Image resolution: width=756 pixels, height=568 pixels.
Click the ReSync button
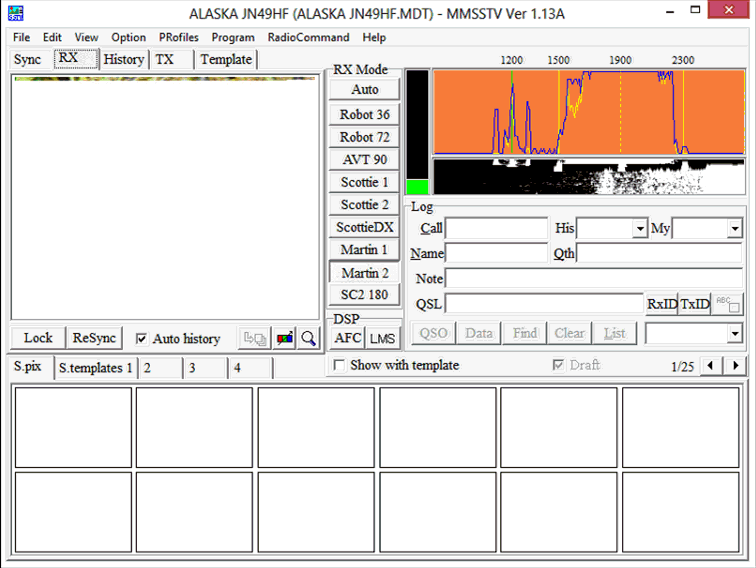(x=94, y=338)
